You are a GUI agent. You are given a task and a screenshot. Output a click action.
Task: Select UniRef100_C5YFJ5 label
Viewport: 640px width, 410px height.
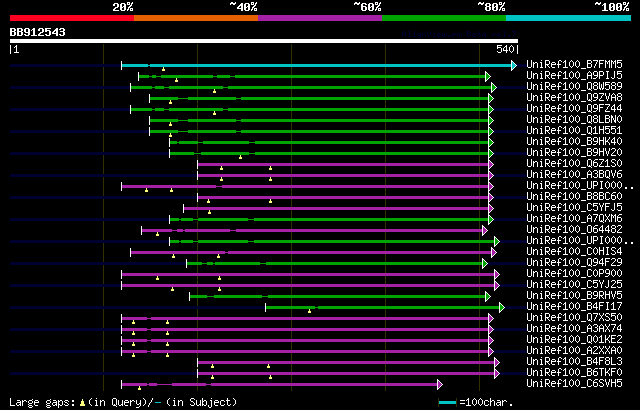tap(574, 208)
